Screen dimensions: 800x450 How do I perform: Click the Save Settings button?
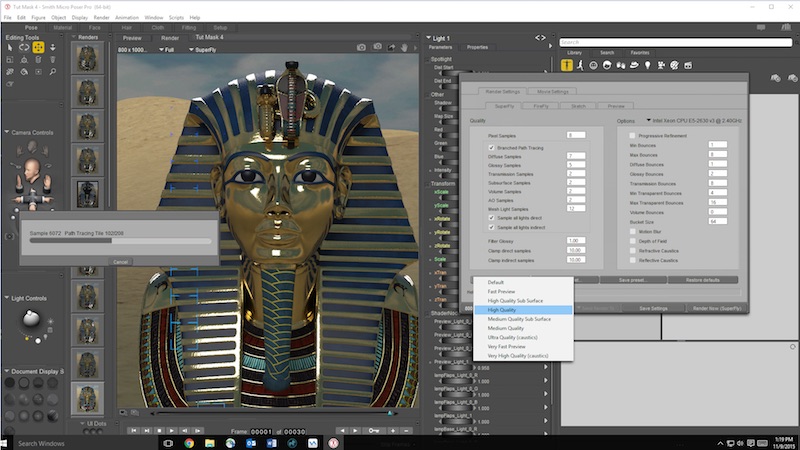(653, 308)
